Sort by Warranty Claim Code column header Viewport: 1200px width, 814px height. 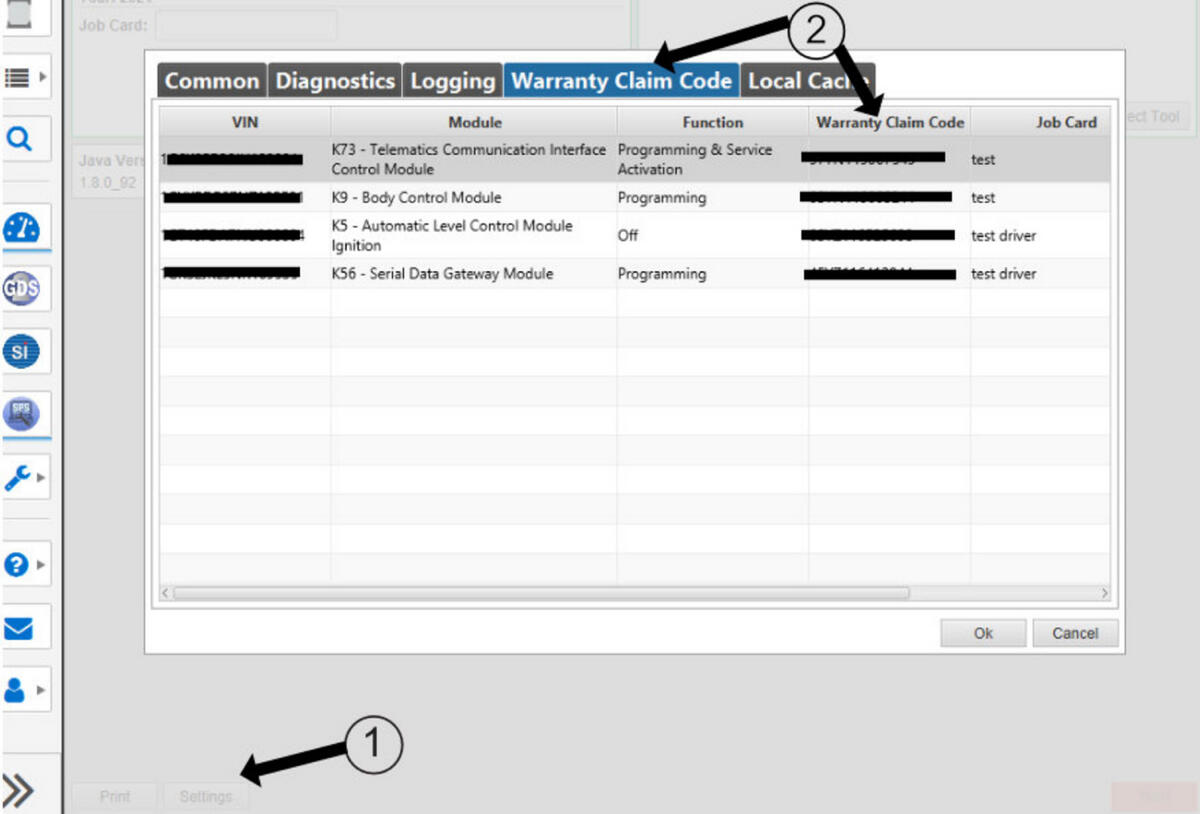(889, 122)
